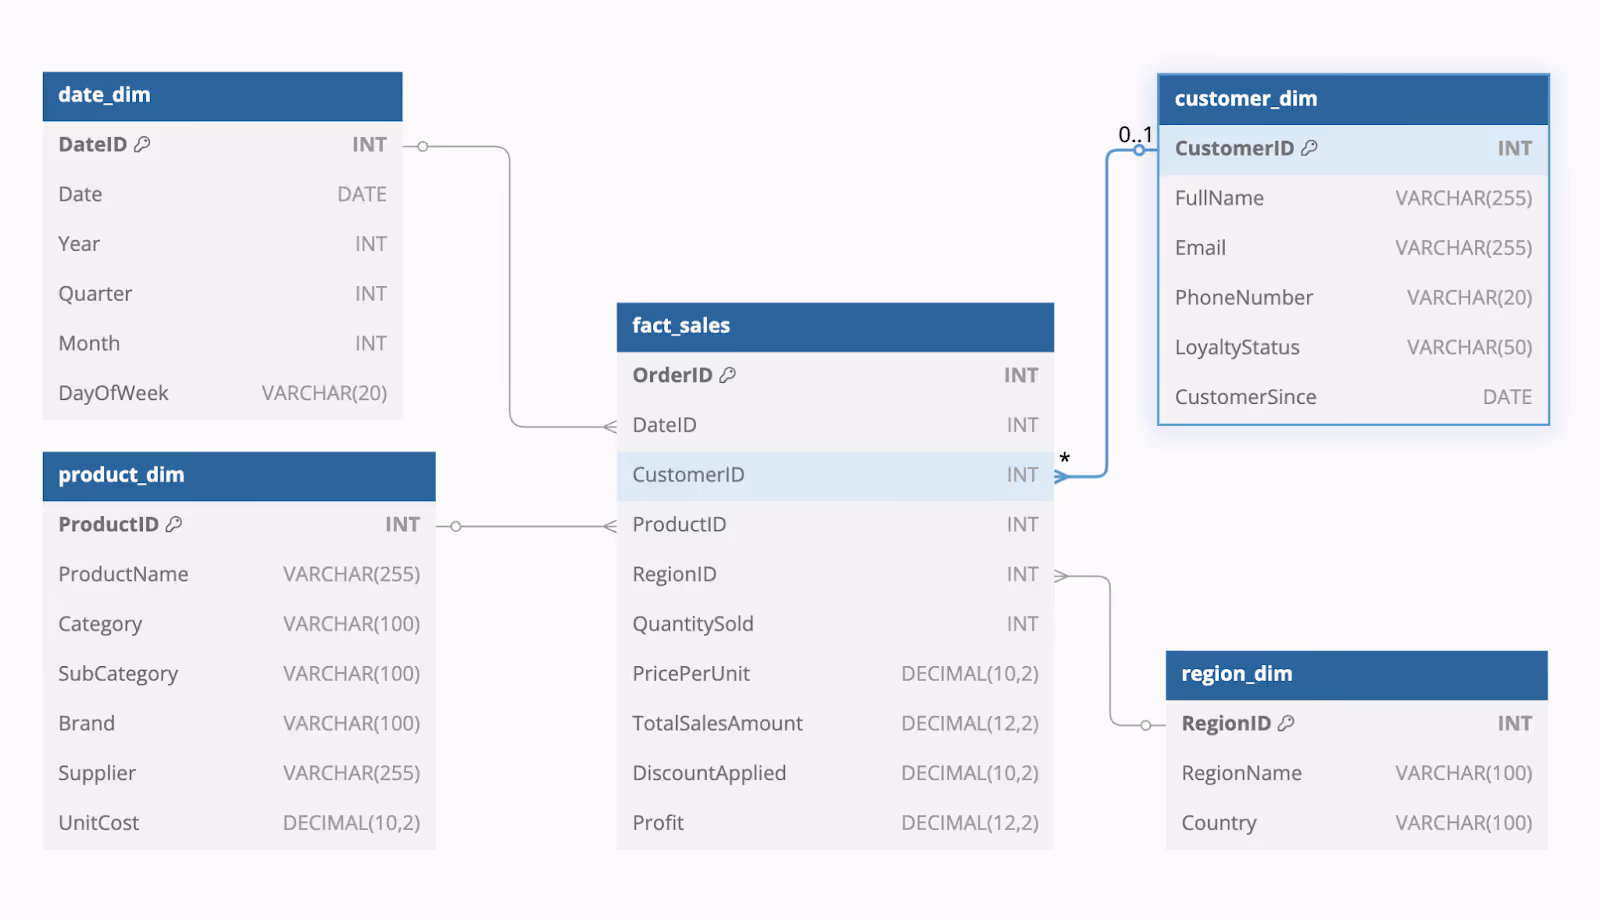
Task: Click the Month field in date_dim
Action: pyautogui.click(x=222, y=344)
